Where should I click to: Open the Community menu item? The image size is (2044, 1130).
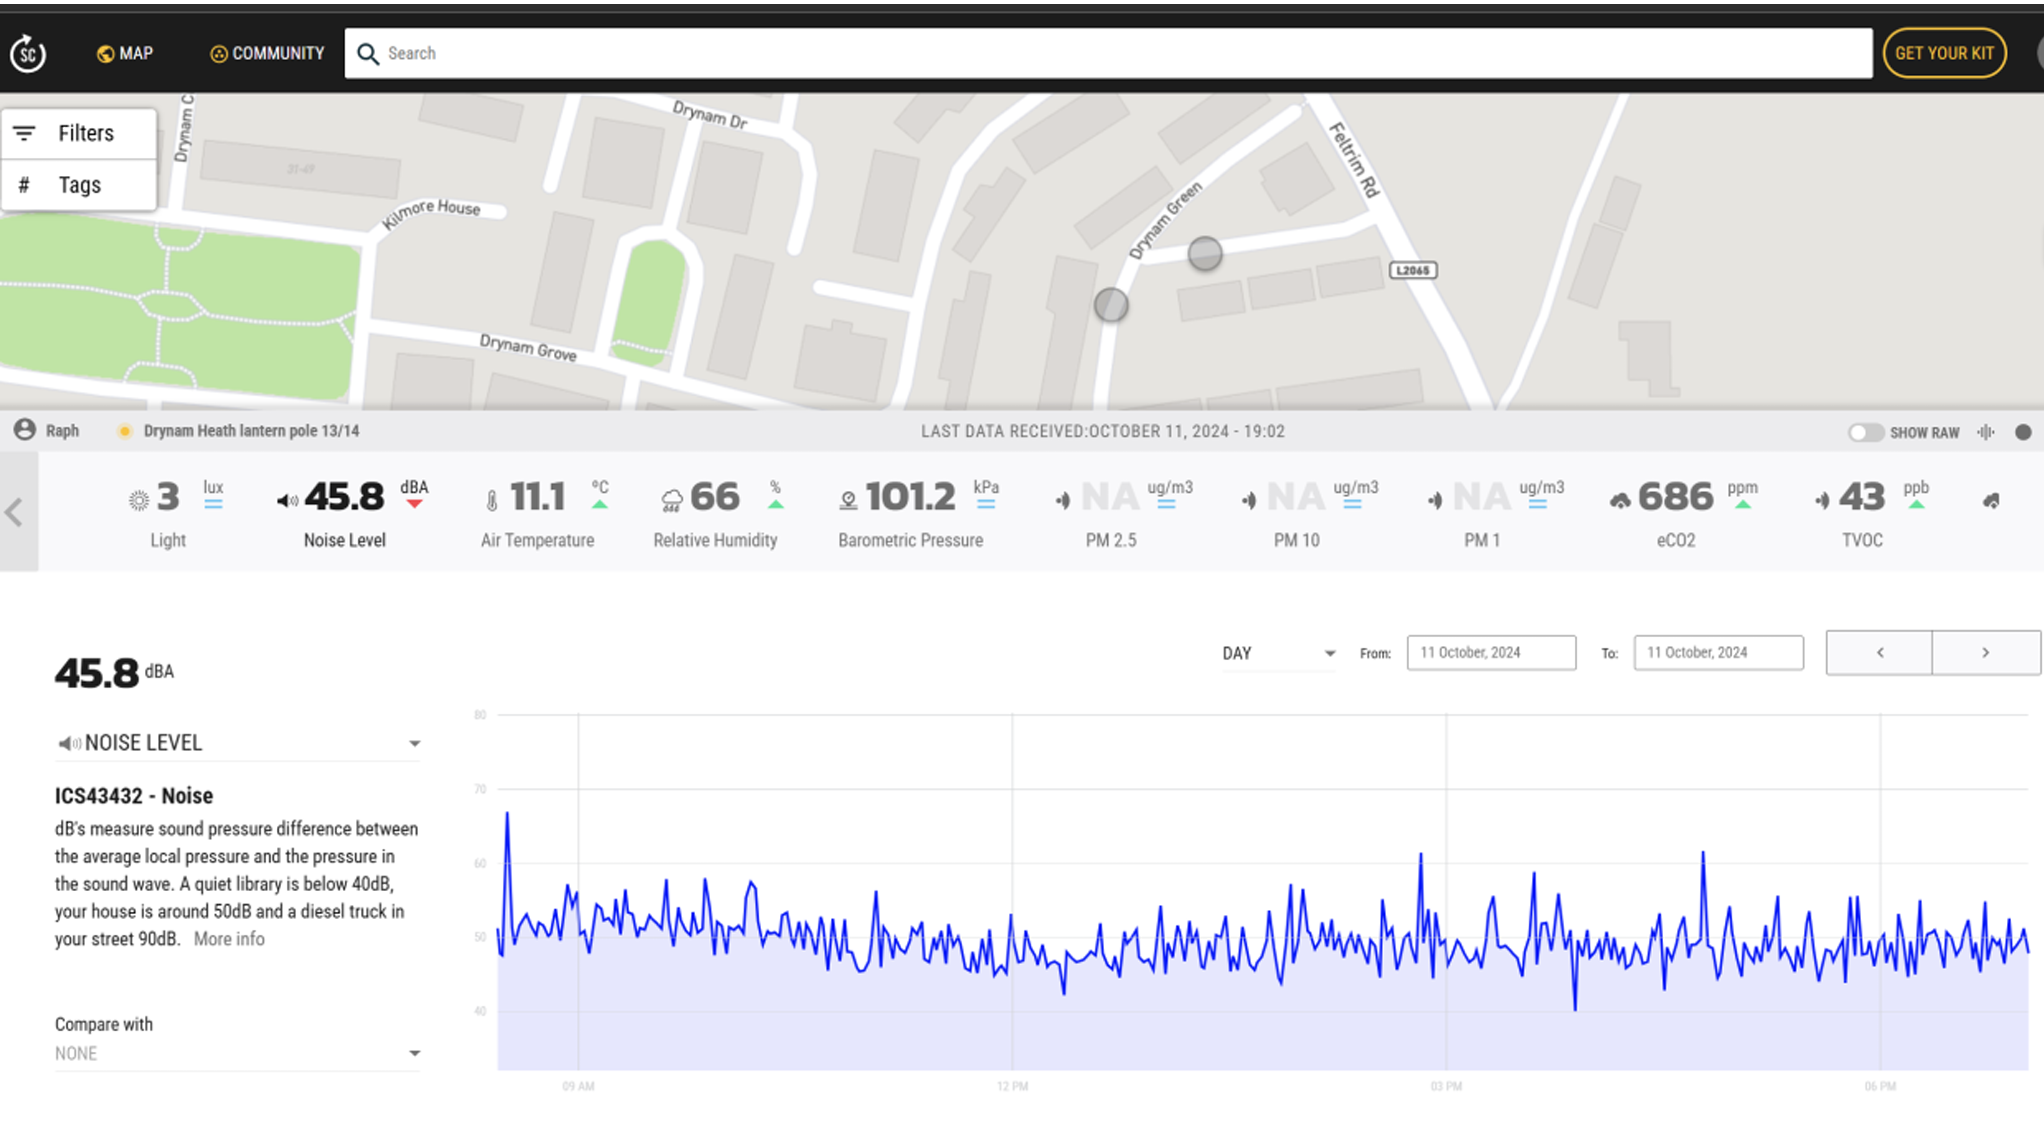267,53
